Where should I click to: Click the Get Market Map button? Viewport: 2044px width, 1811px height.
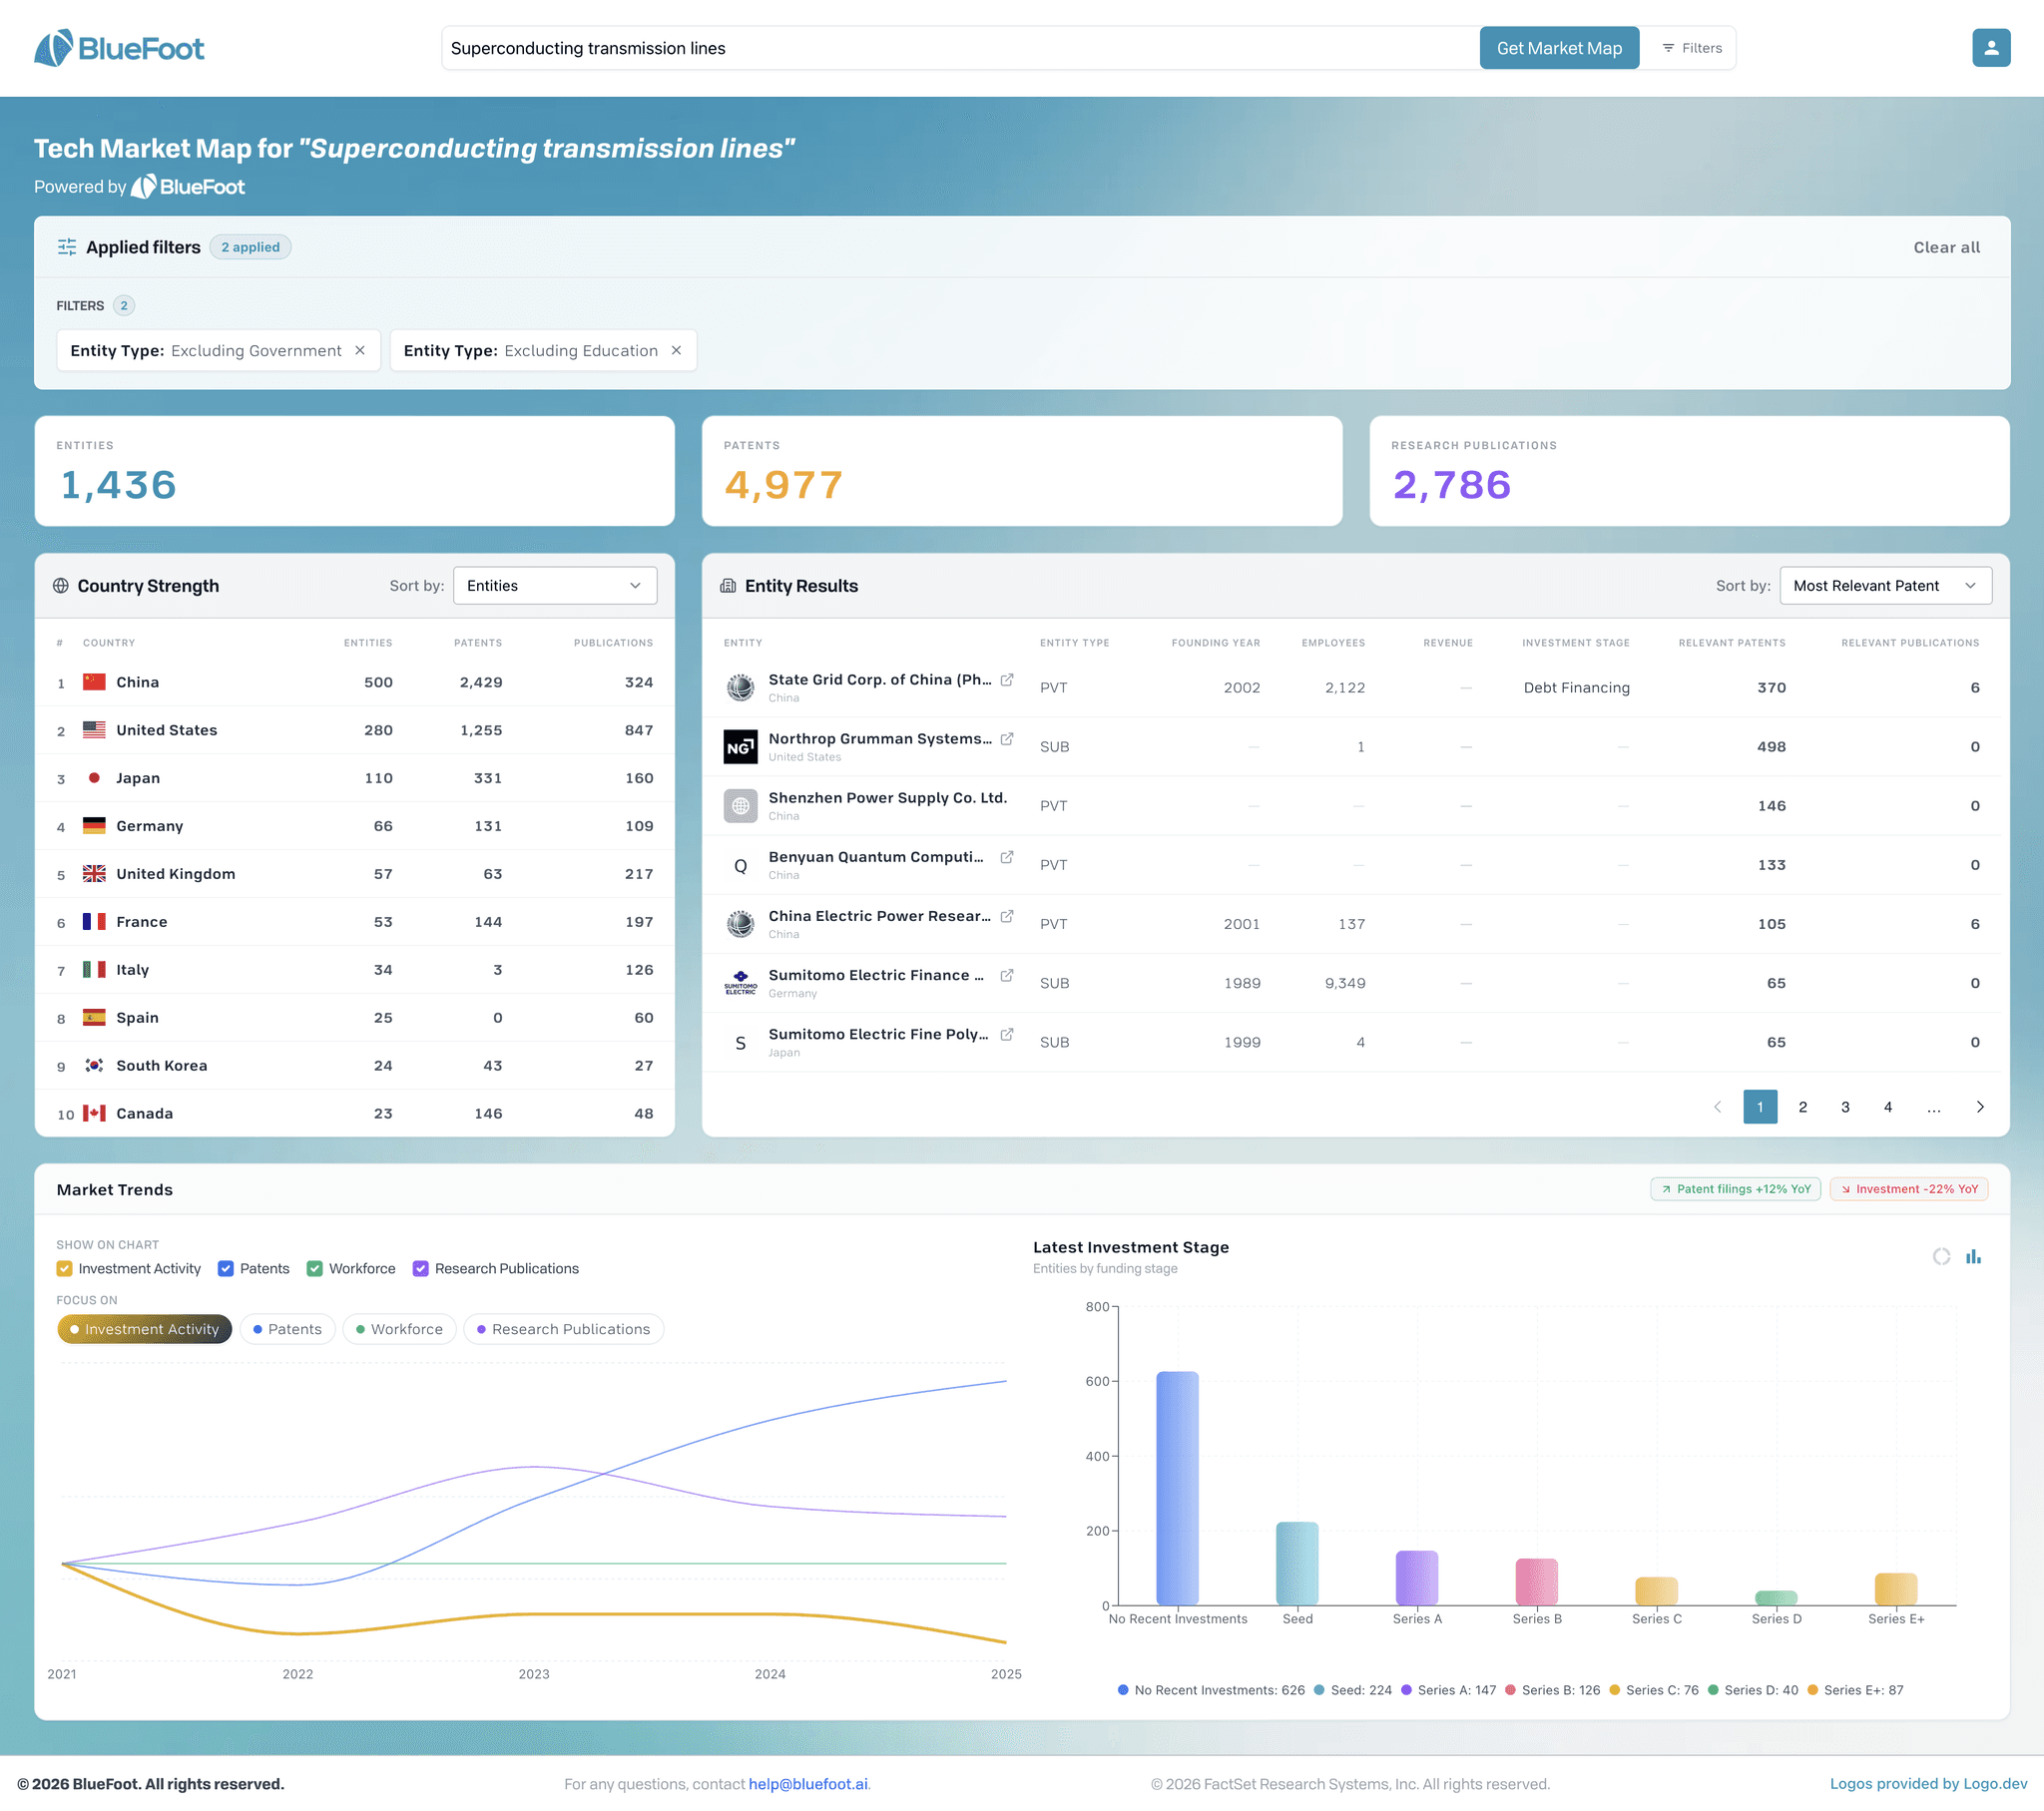coord(1558,48)
